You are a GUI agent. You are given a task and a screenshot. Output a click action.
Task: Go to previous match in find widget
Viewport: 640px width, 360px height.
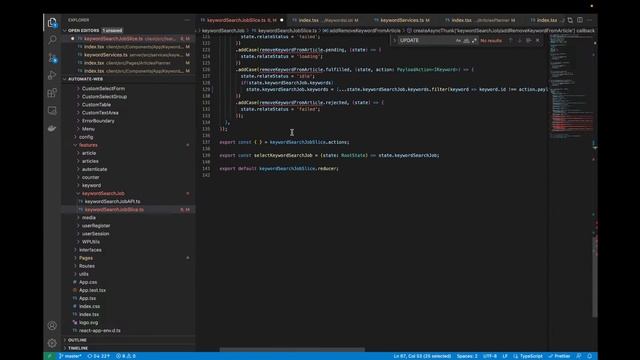511,40
